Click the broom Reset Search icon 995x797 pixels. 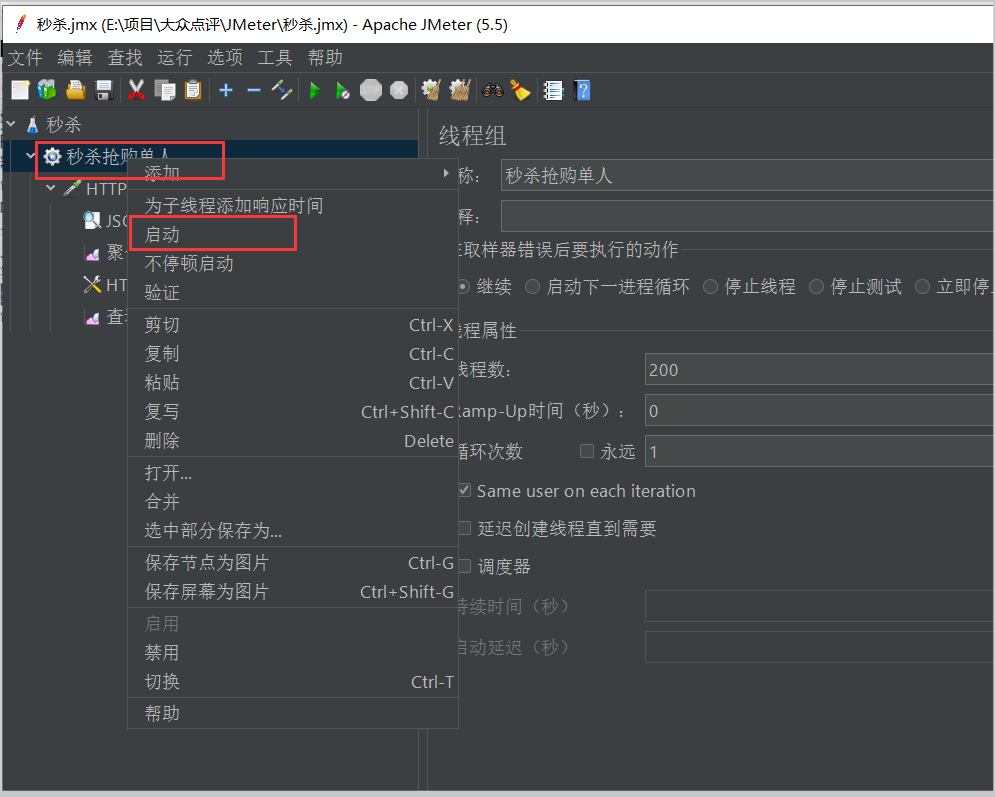click(x=519, y=91)
